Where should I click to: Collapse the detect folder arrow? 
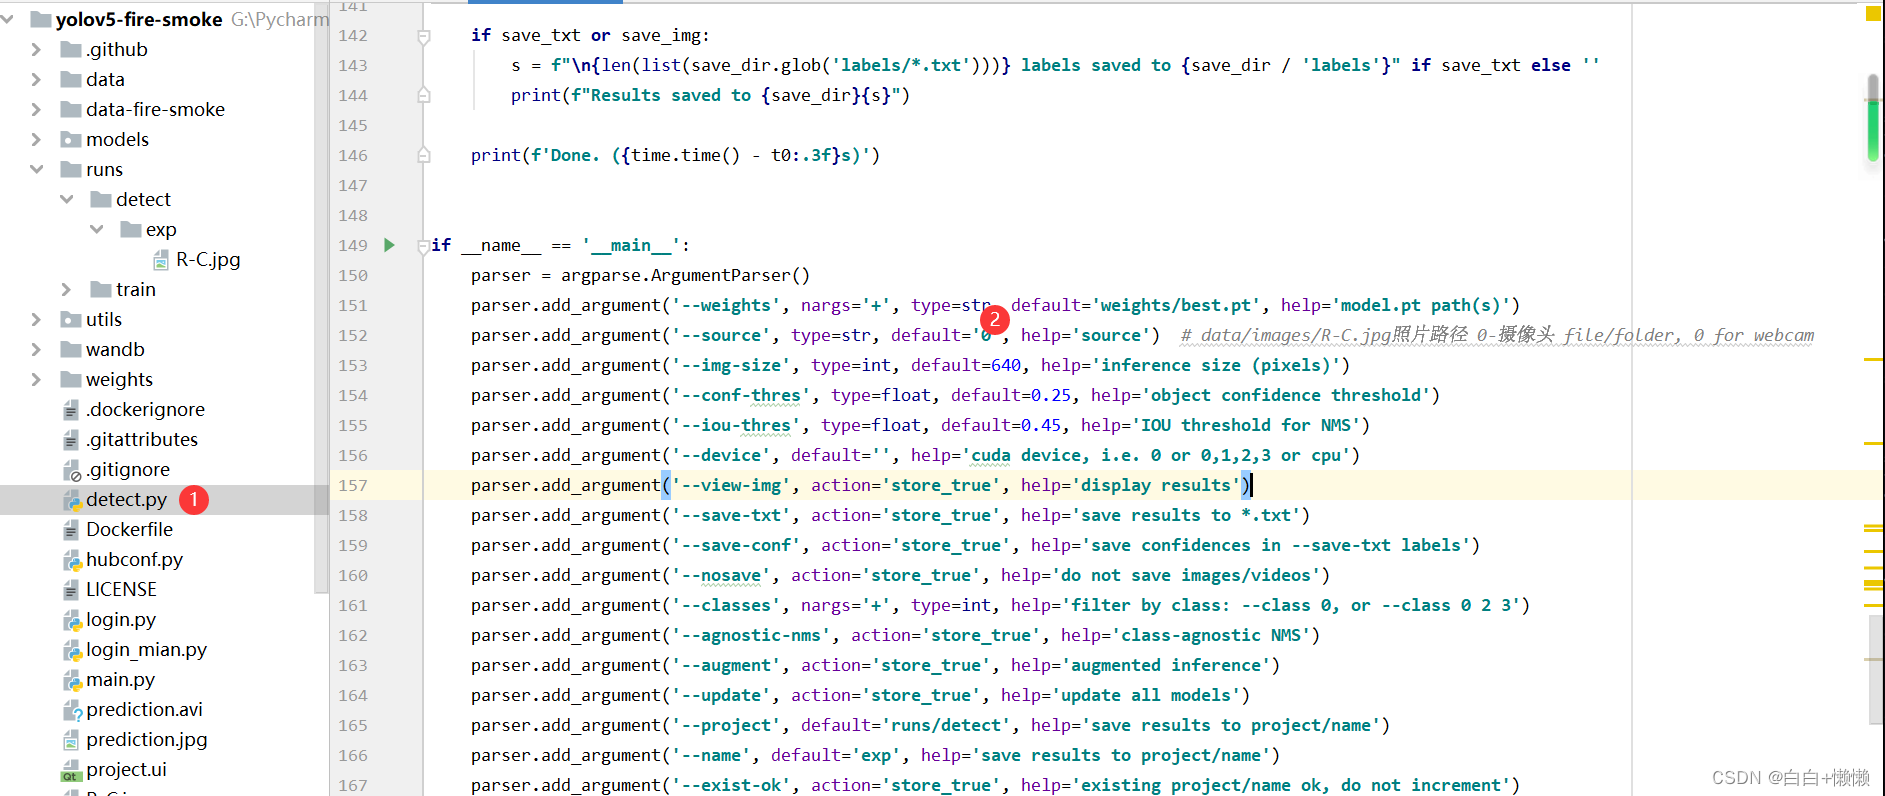(67, 199)
